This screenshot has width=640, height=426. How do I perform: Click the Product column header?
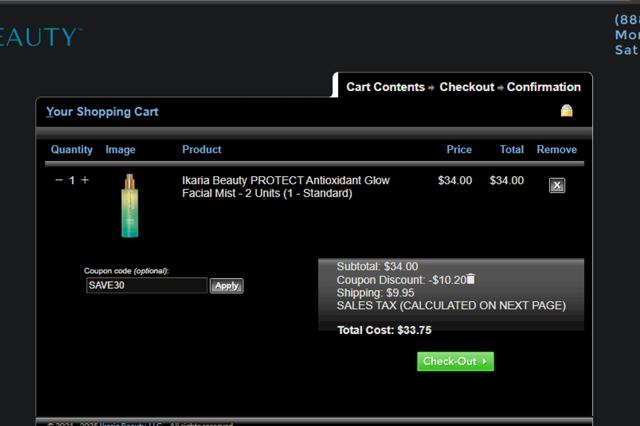[202, 149]
